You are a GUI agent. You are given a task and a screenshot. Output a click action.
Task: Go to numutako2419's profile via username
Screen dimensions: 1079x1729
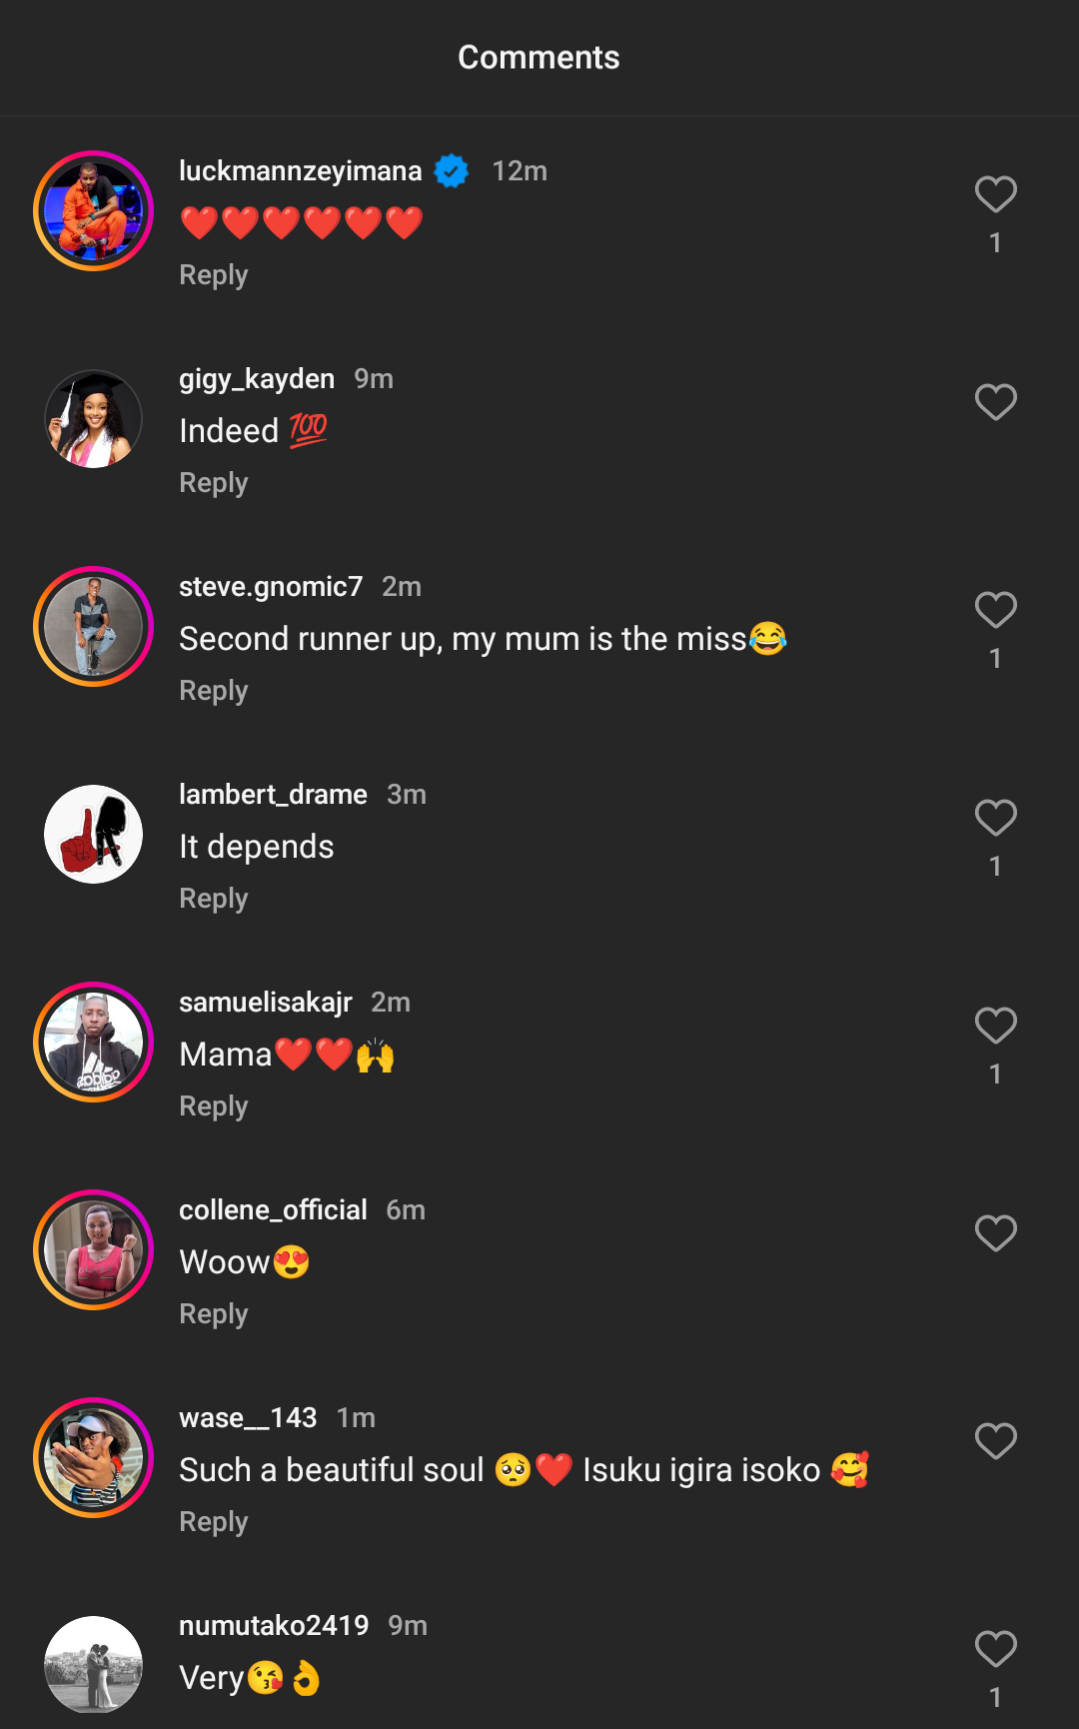coord(273,1626)
